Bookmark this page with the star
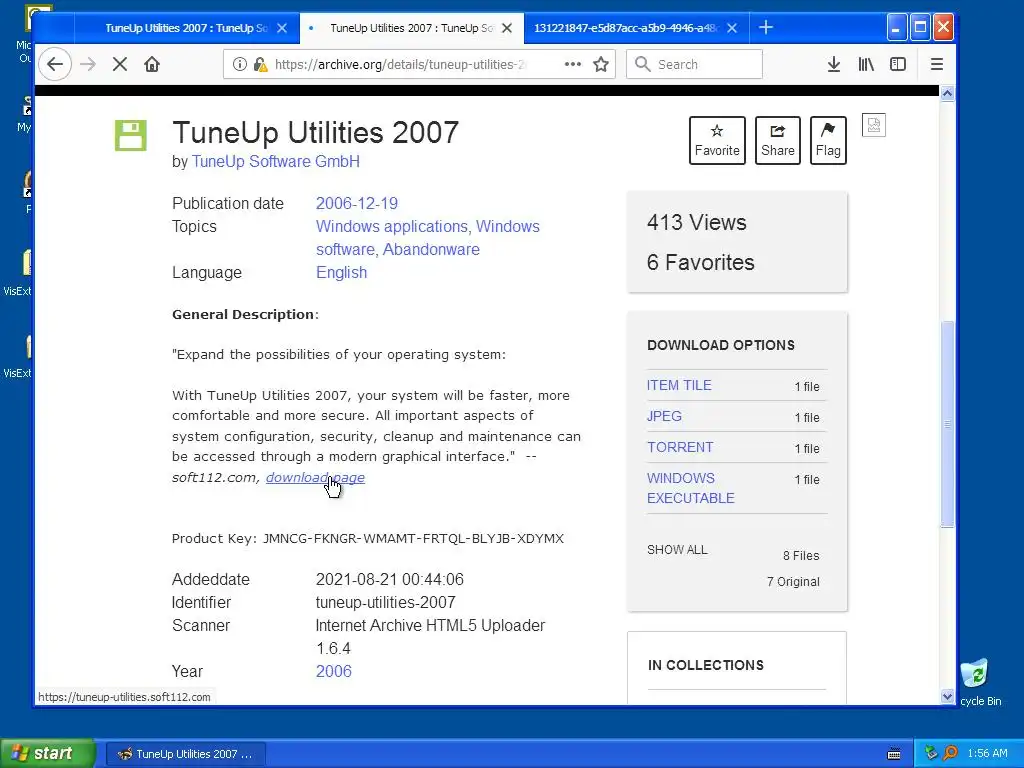 click(x=601, y=64)
